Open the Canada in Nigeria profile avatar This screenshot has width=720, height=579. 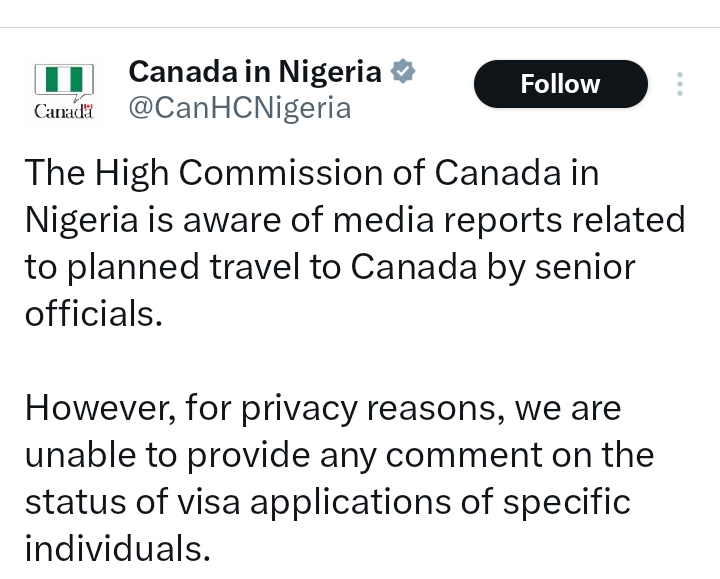(x=64, y=91)
